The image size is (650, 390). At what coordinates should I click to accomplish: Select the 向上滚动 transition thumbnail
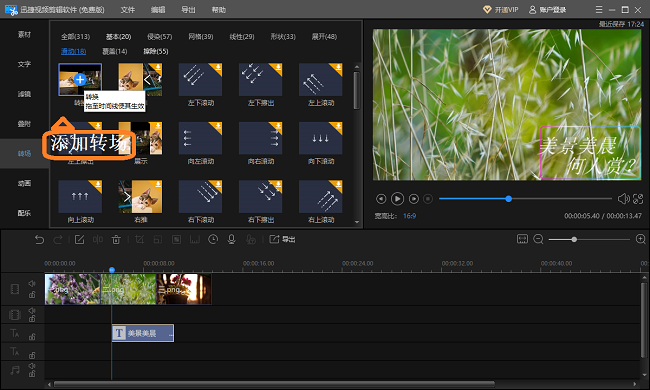pyautogui.click(x=80, y=196)
